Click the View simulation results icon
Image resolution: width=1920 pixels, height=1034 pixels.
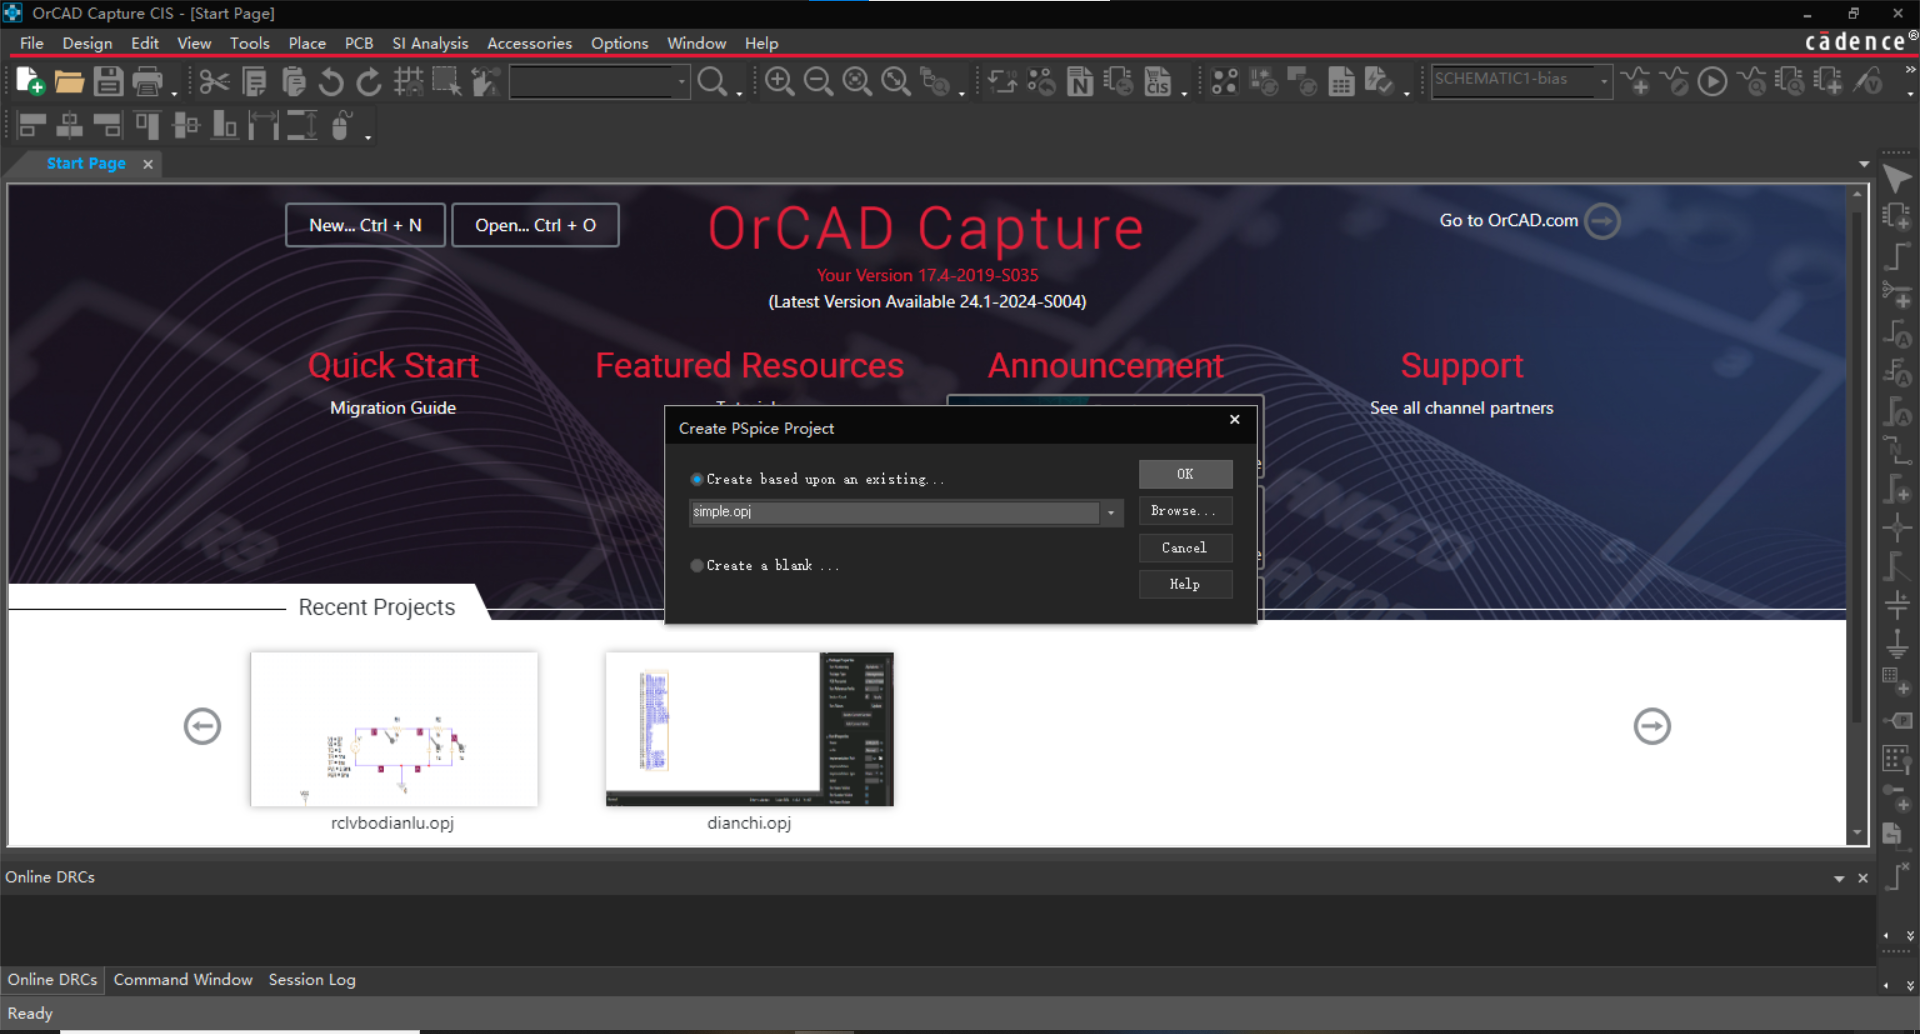(x=1752, y=81)
